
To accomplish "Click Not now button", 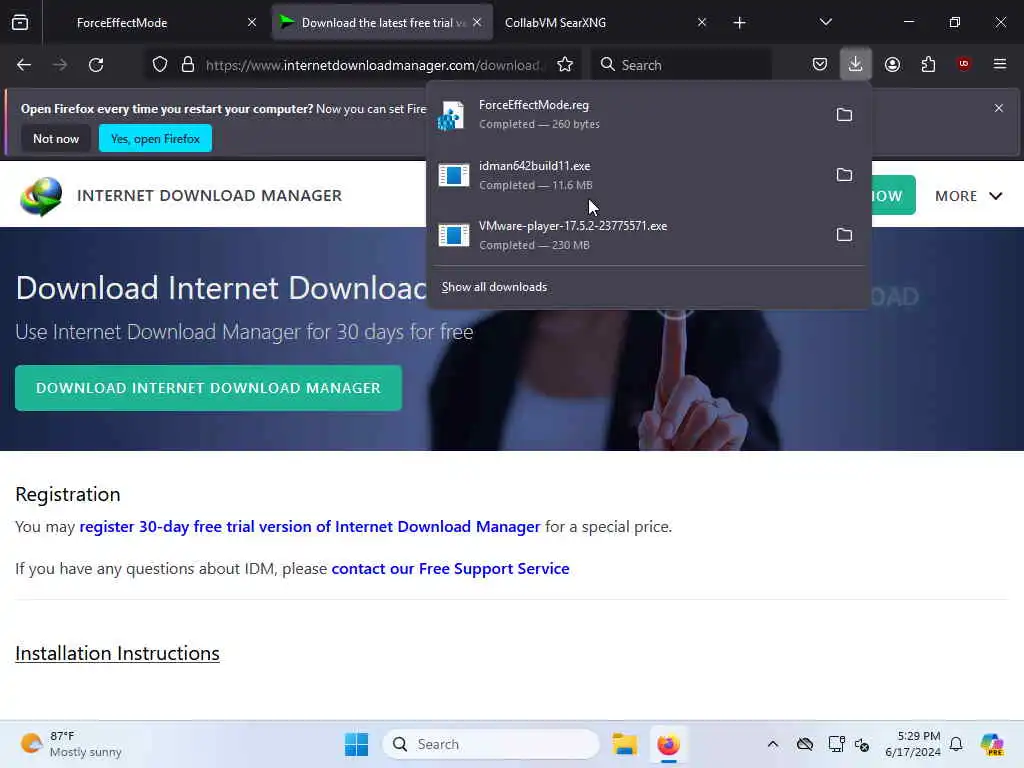I will tap(56, 139).
